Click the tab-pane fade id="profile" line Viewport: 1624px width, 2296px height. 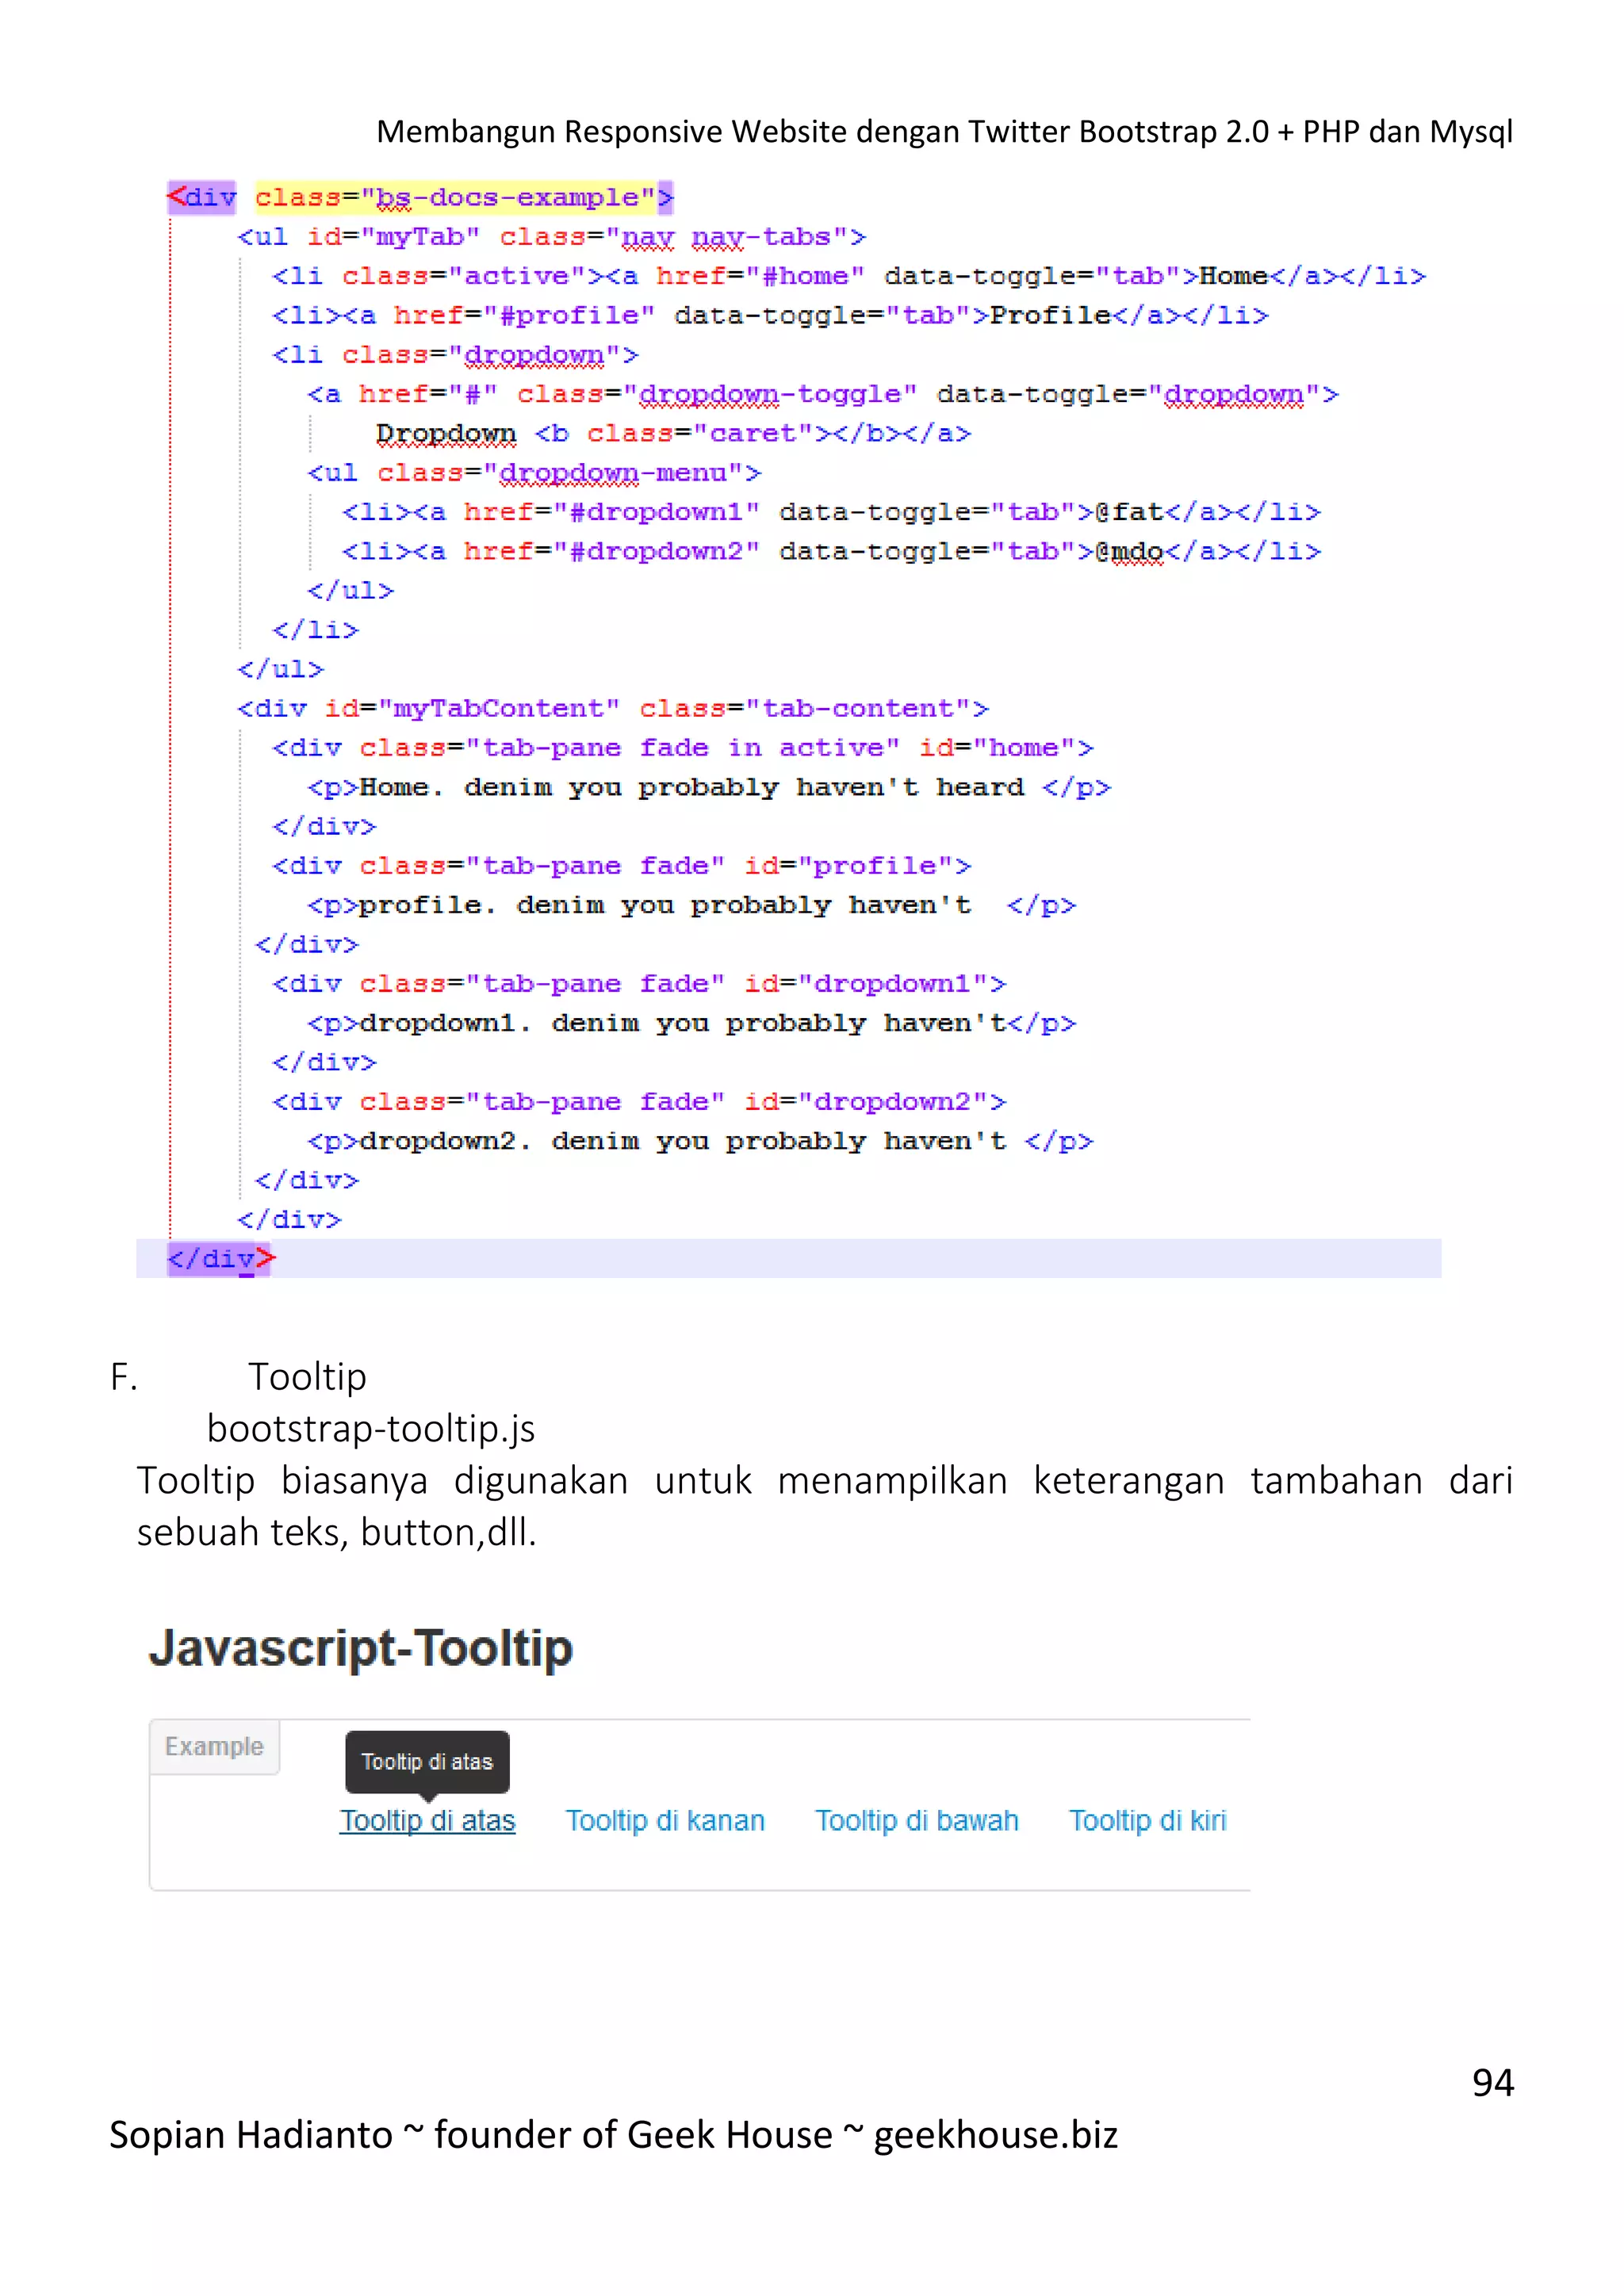622,866
